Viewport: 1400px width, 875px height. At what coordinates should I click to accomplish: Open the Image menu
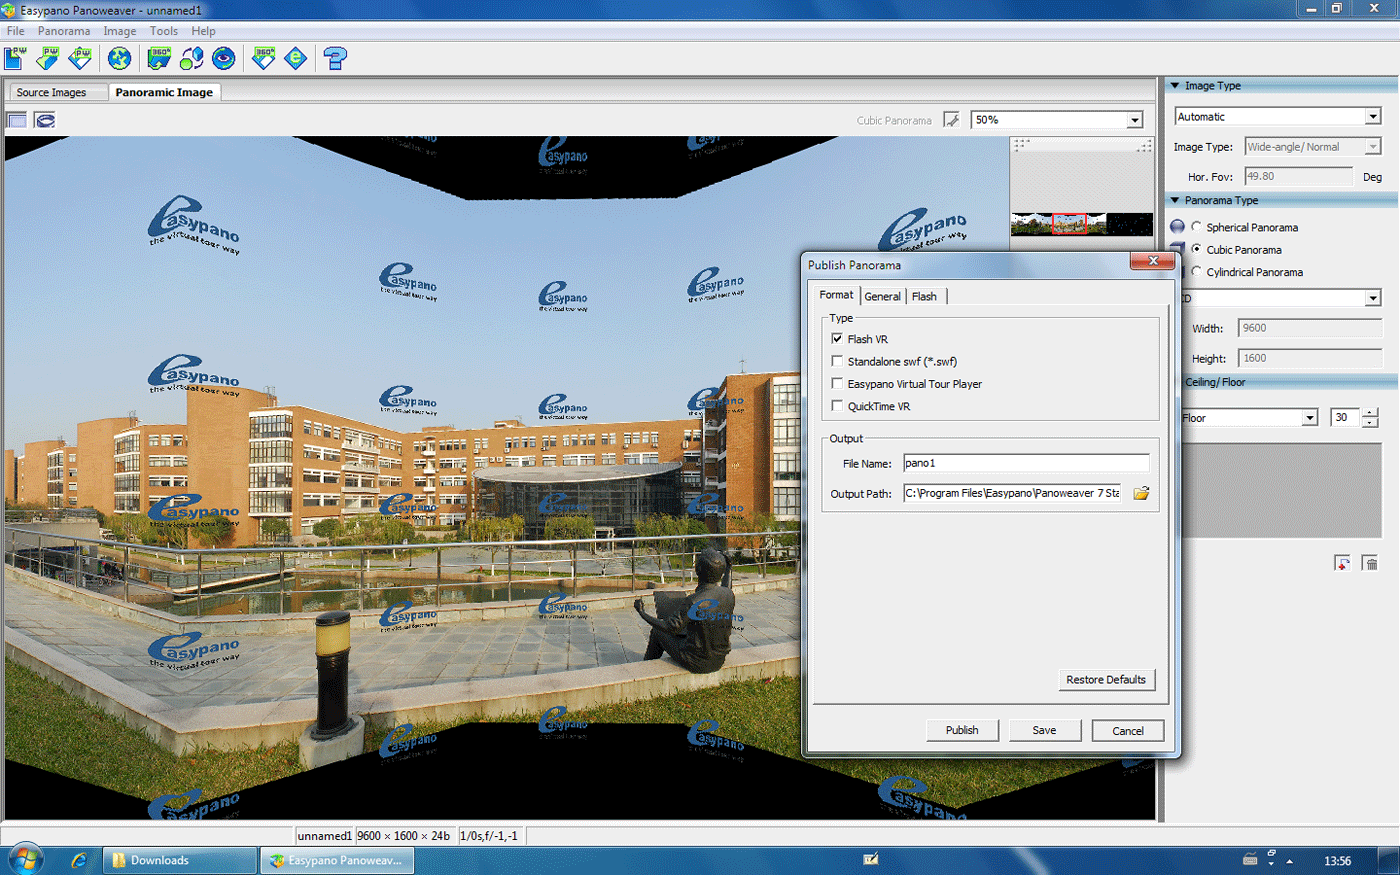click(x=120, y=31)
